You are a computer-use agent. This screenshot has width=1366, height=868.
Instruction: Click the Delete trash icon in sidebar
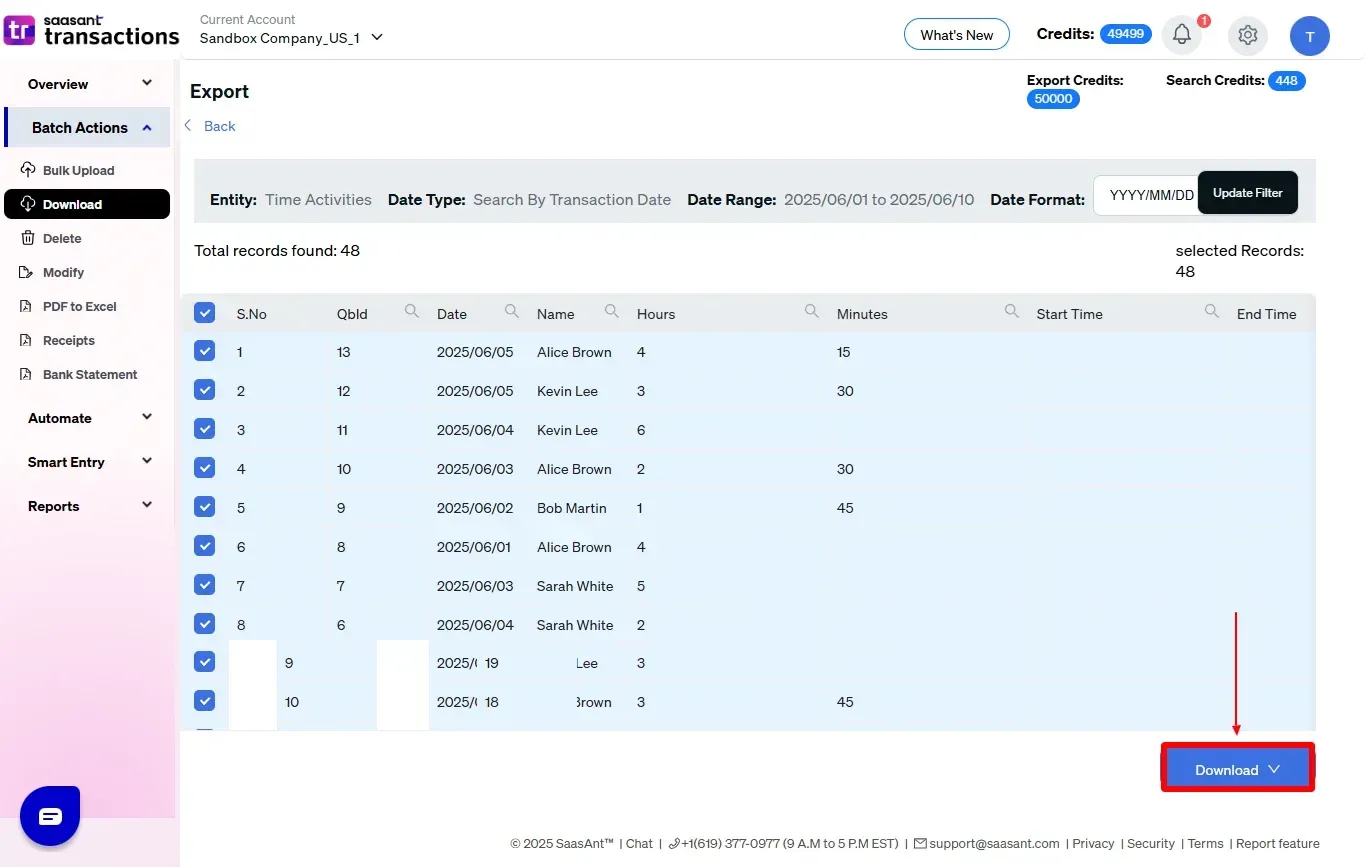pyautogui.click(x=28, y=238)
